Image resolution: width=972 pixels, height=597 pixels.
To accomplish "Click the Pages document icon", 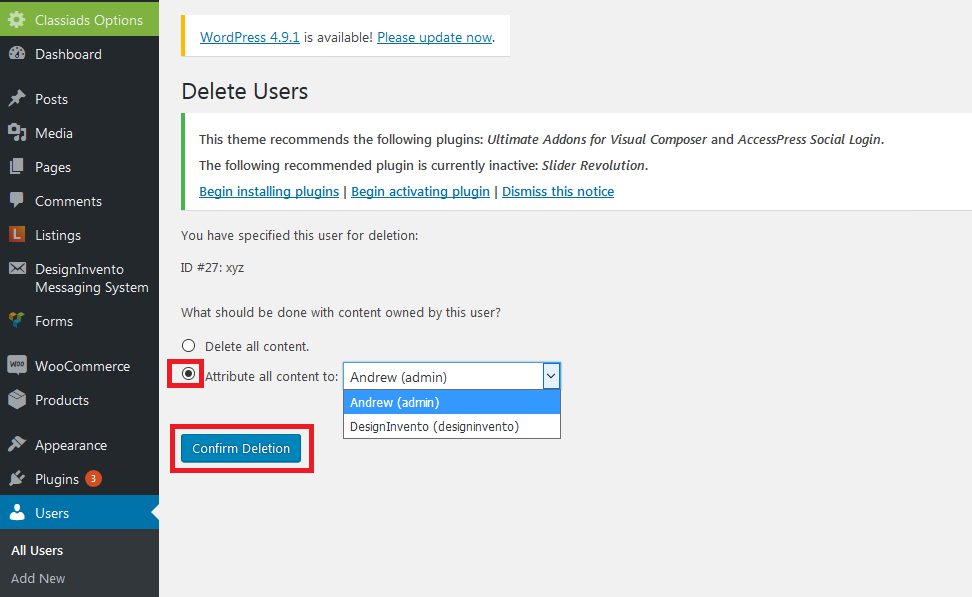I will [x=17, y=167].
